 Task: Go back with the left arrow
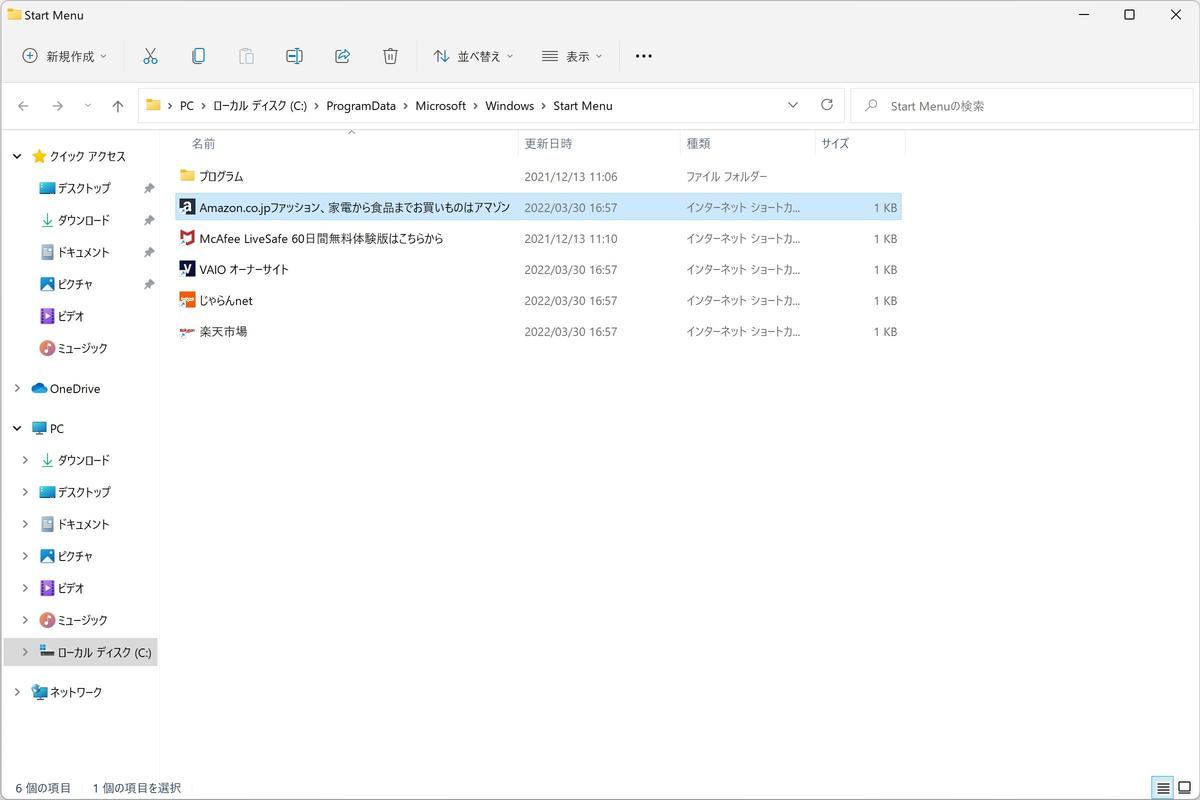point(23,106)
